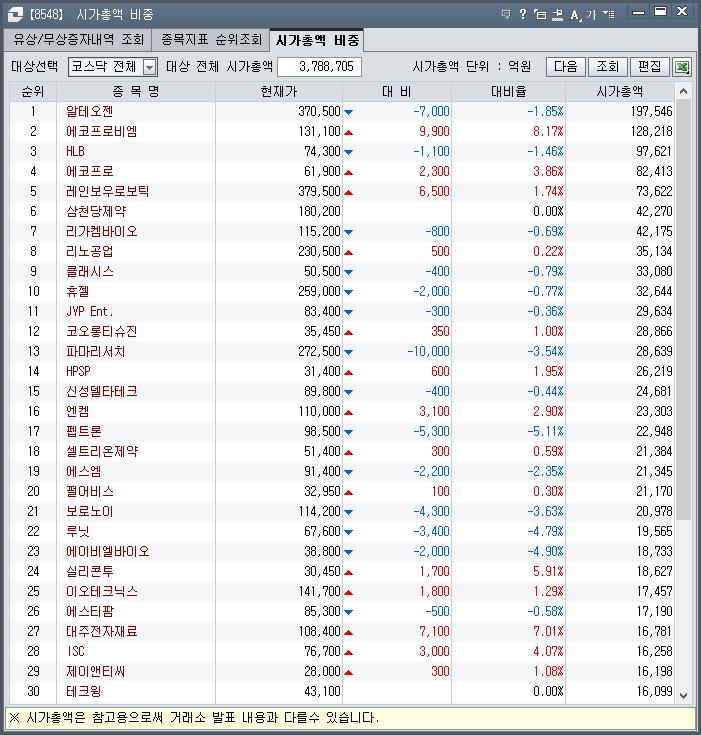Click the 대상 전체 시가총액 field 3,788,705

click(319, 67)
